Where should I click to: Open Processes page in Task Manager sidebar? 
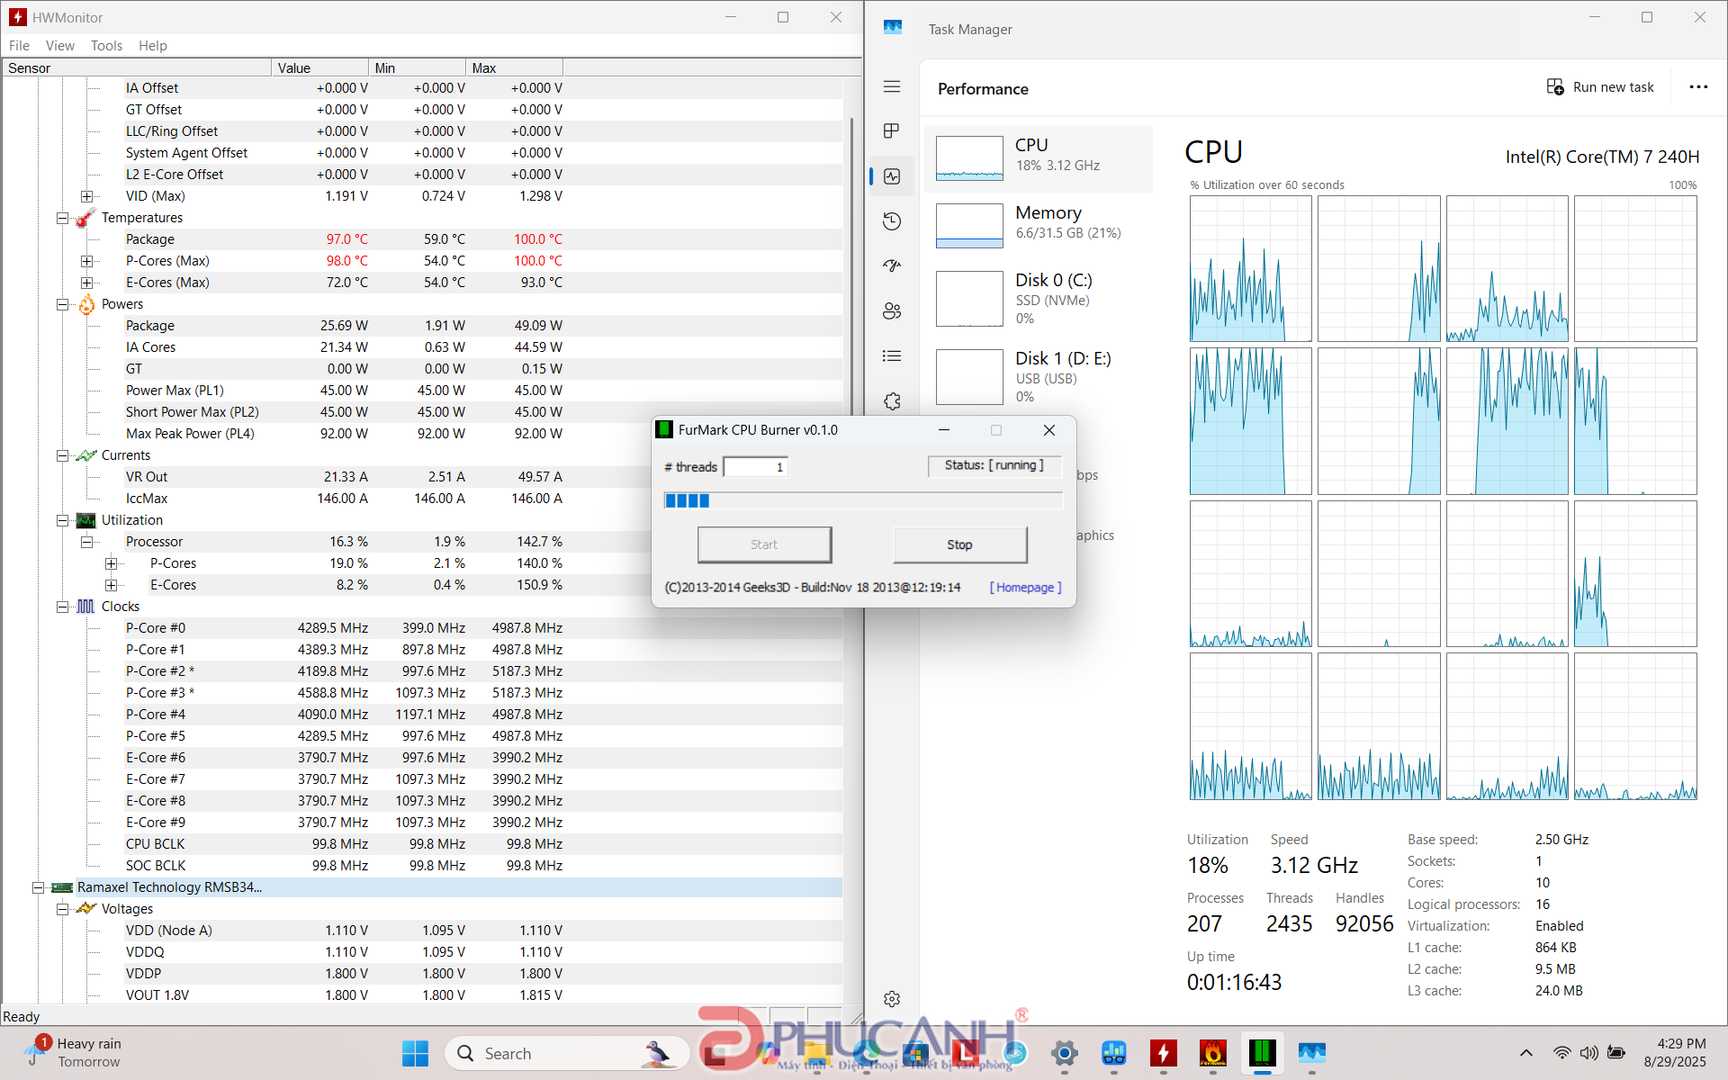(x=892, y=131)
